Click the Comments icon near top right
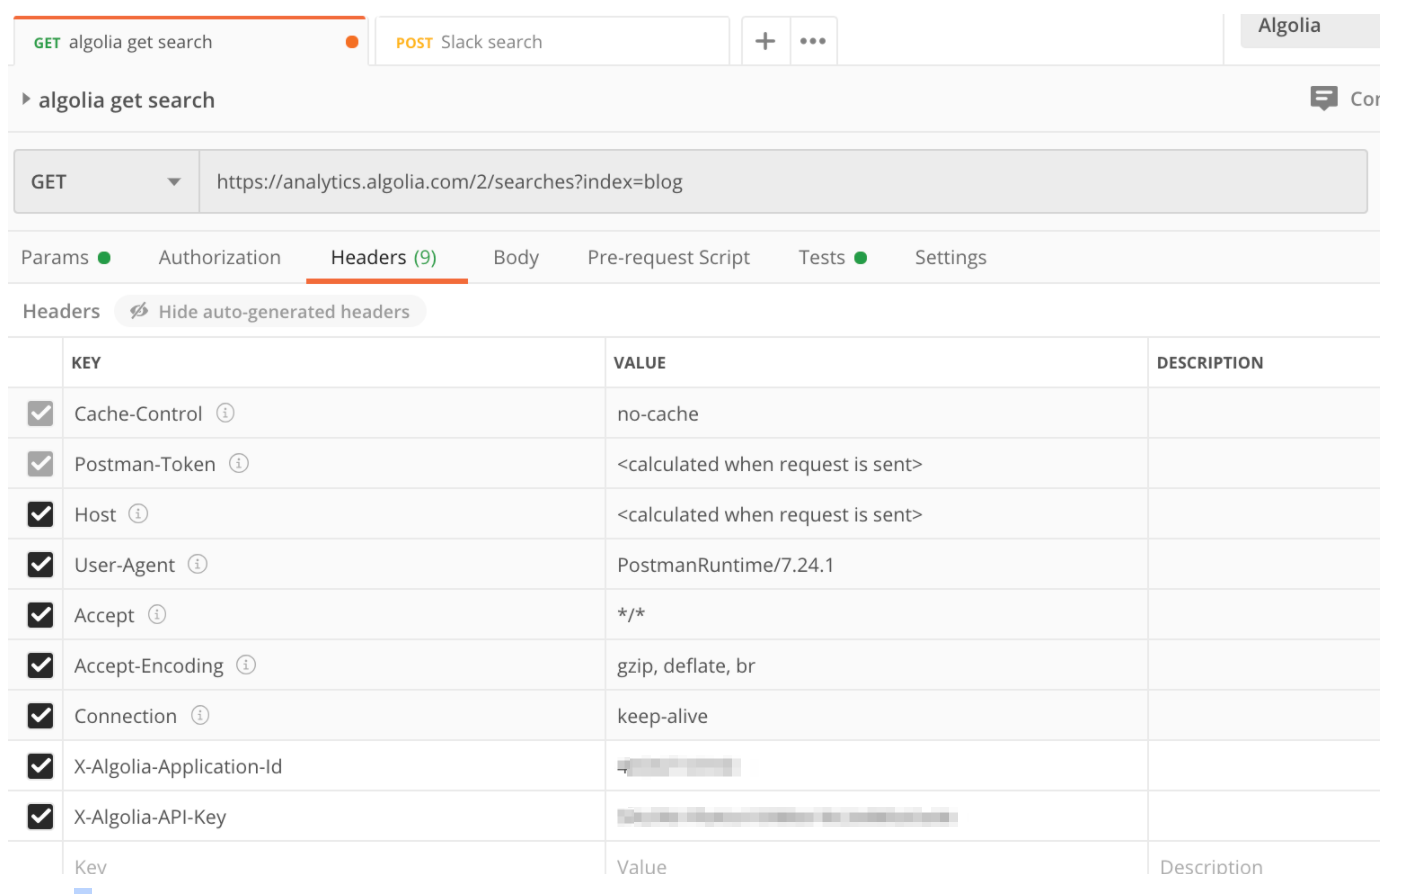This screenshot has width=1410, height=894. [x=1323, y=98]
